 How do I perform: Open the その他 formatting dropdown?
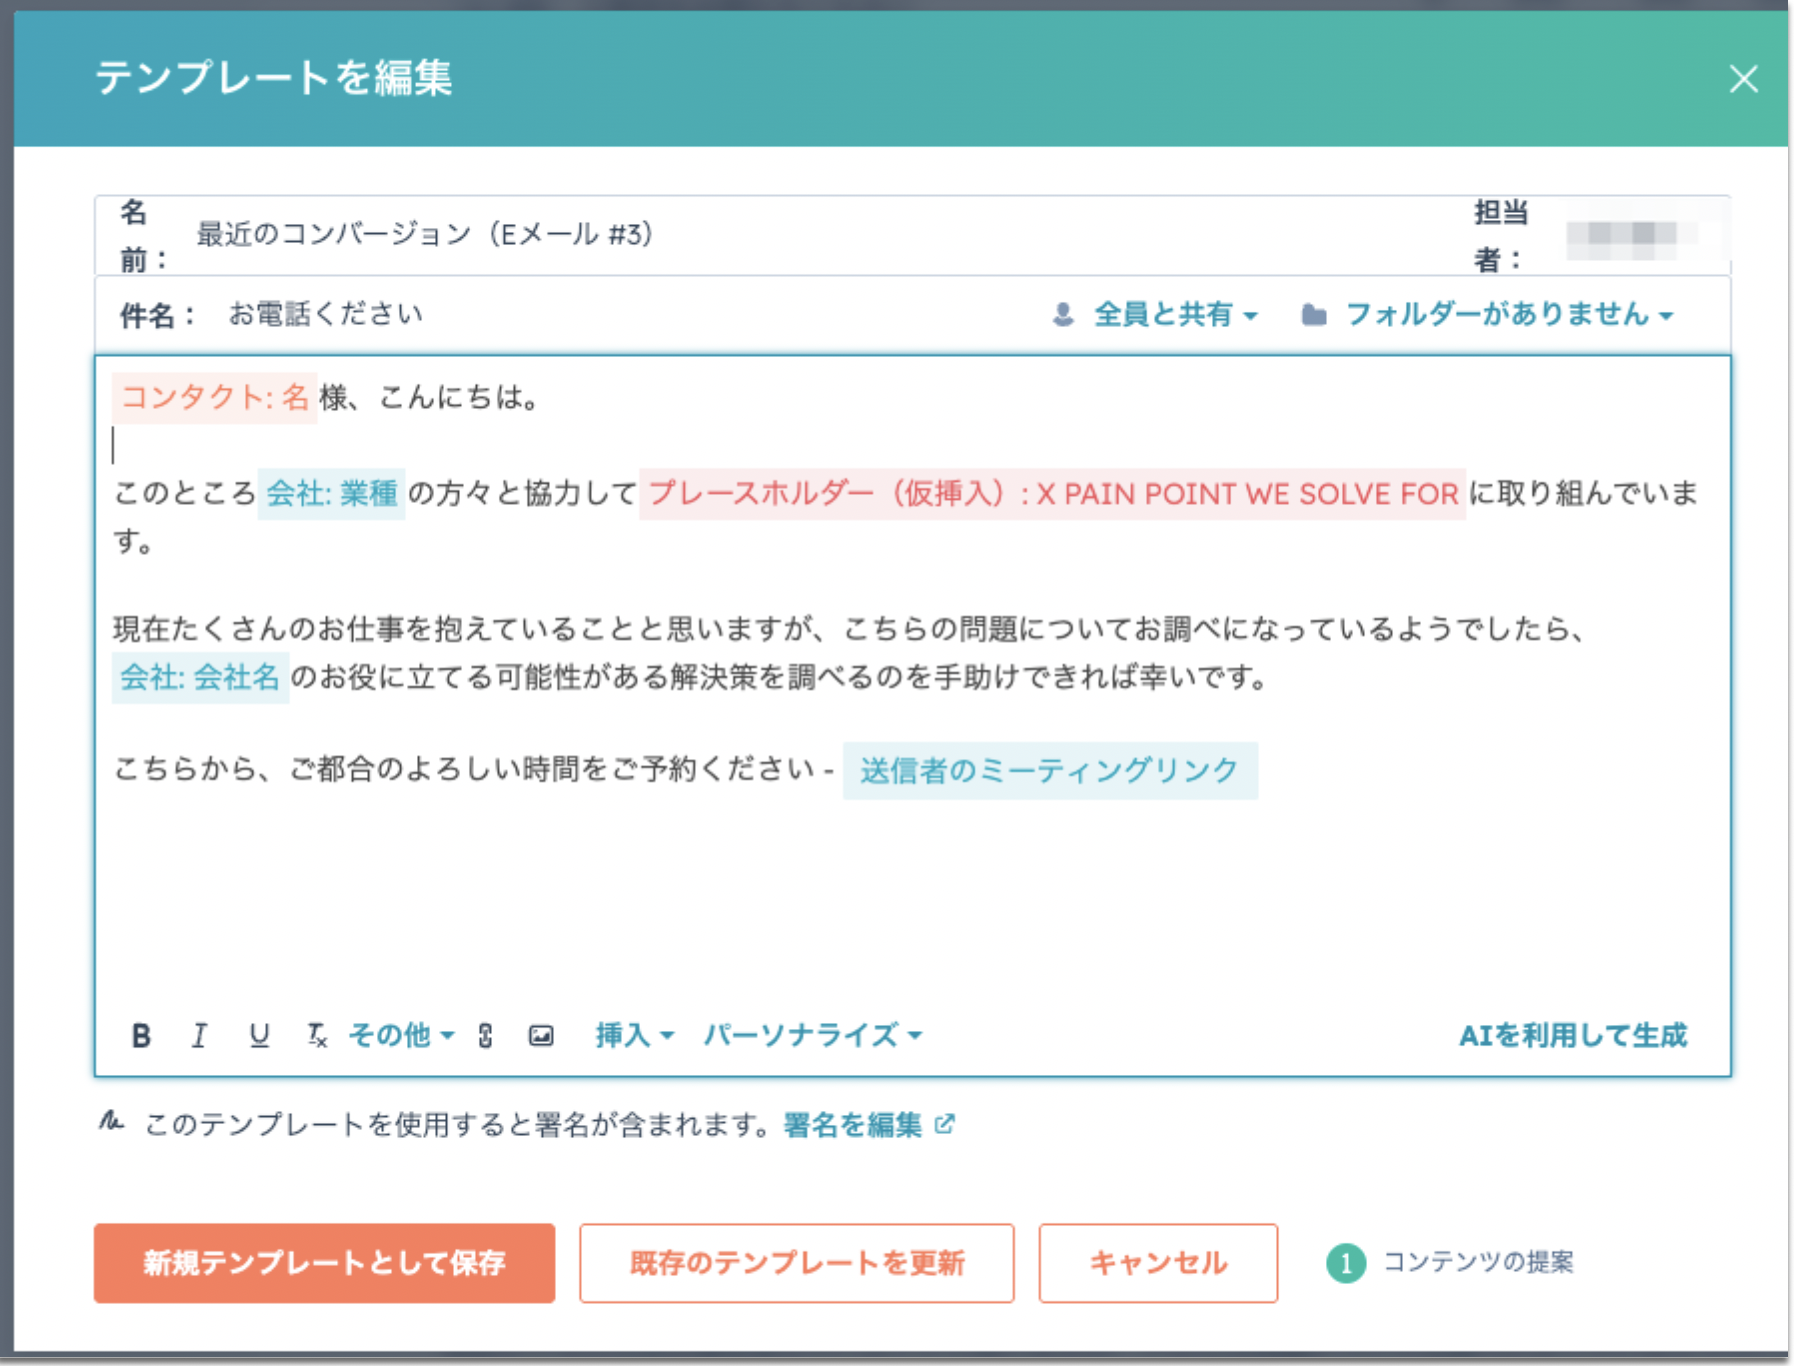coord(400,1036)
